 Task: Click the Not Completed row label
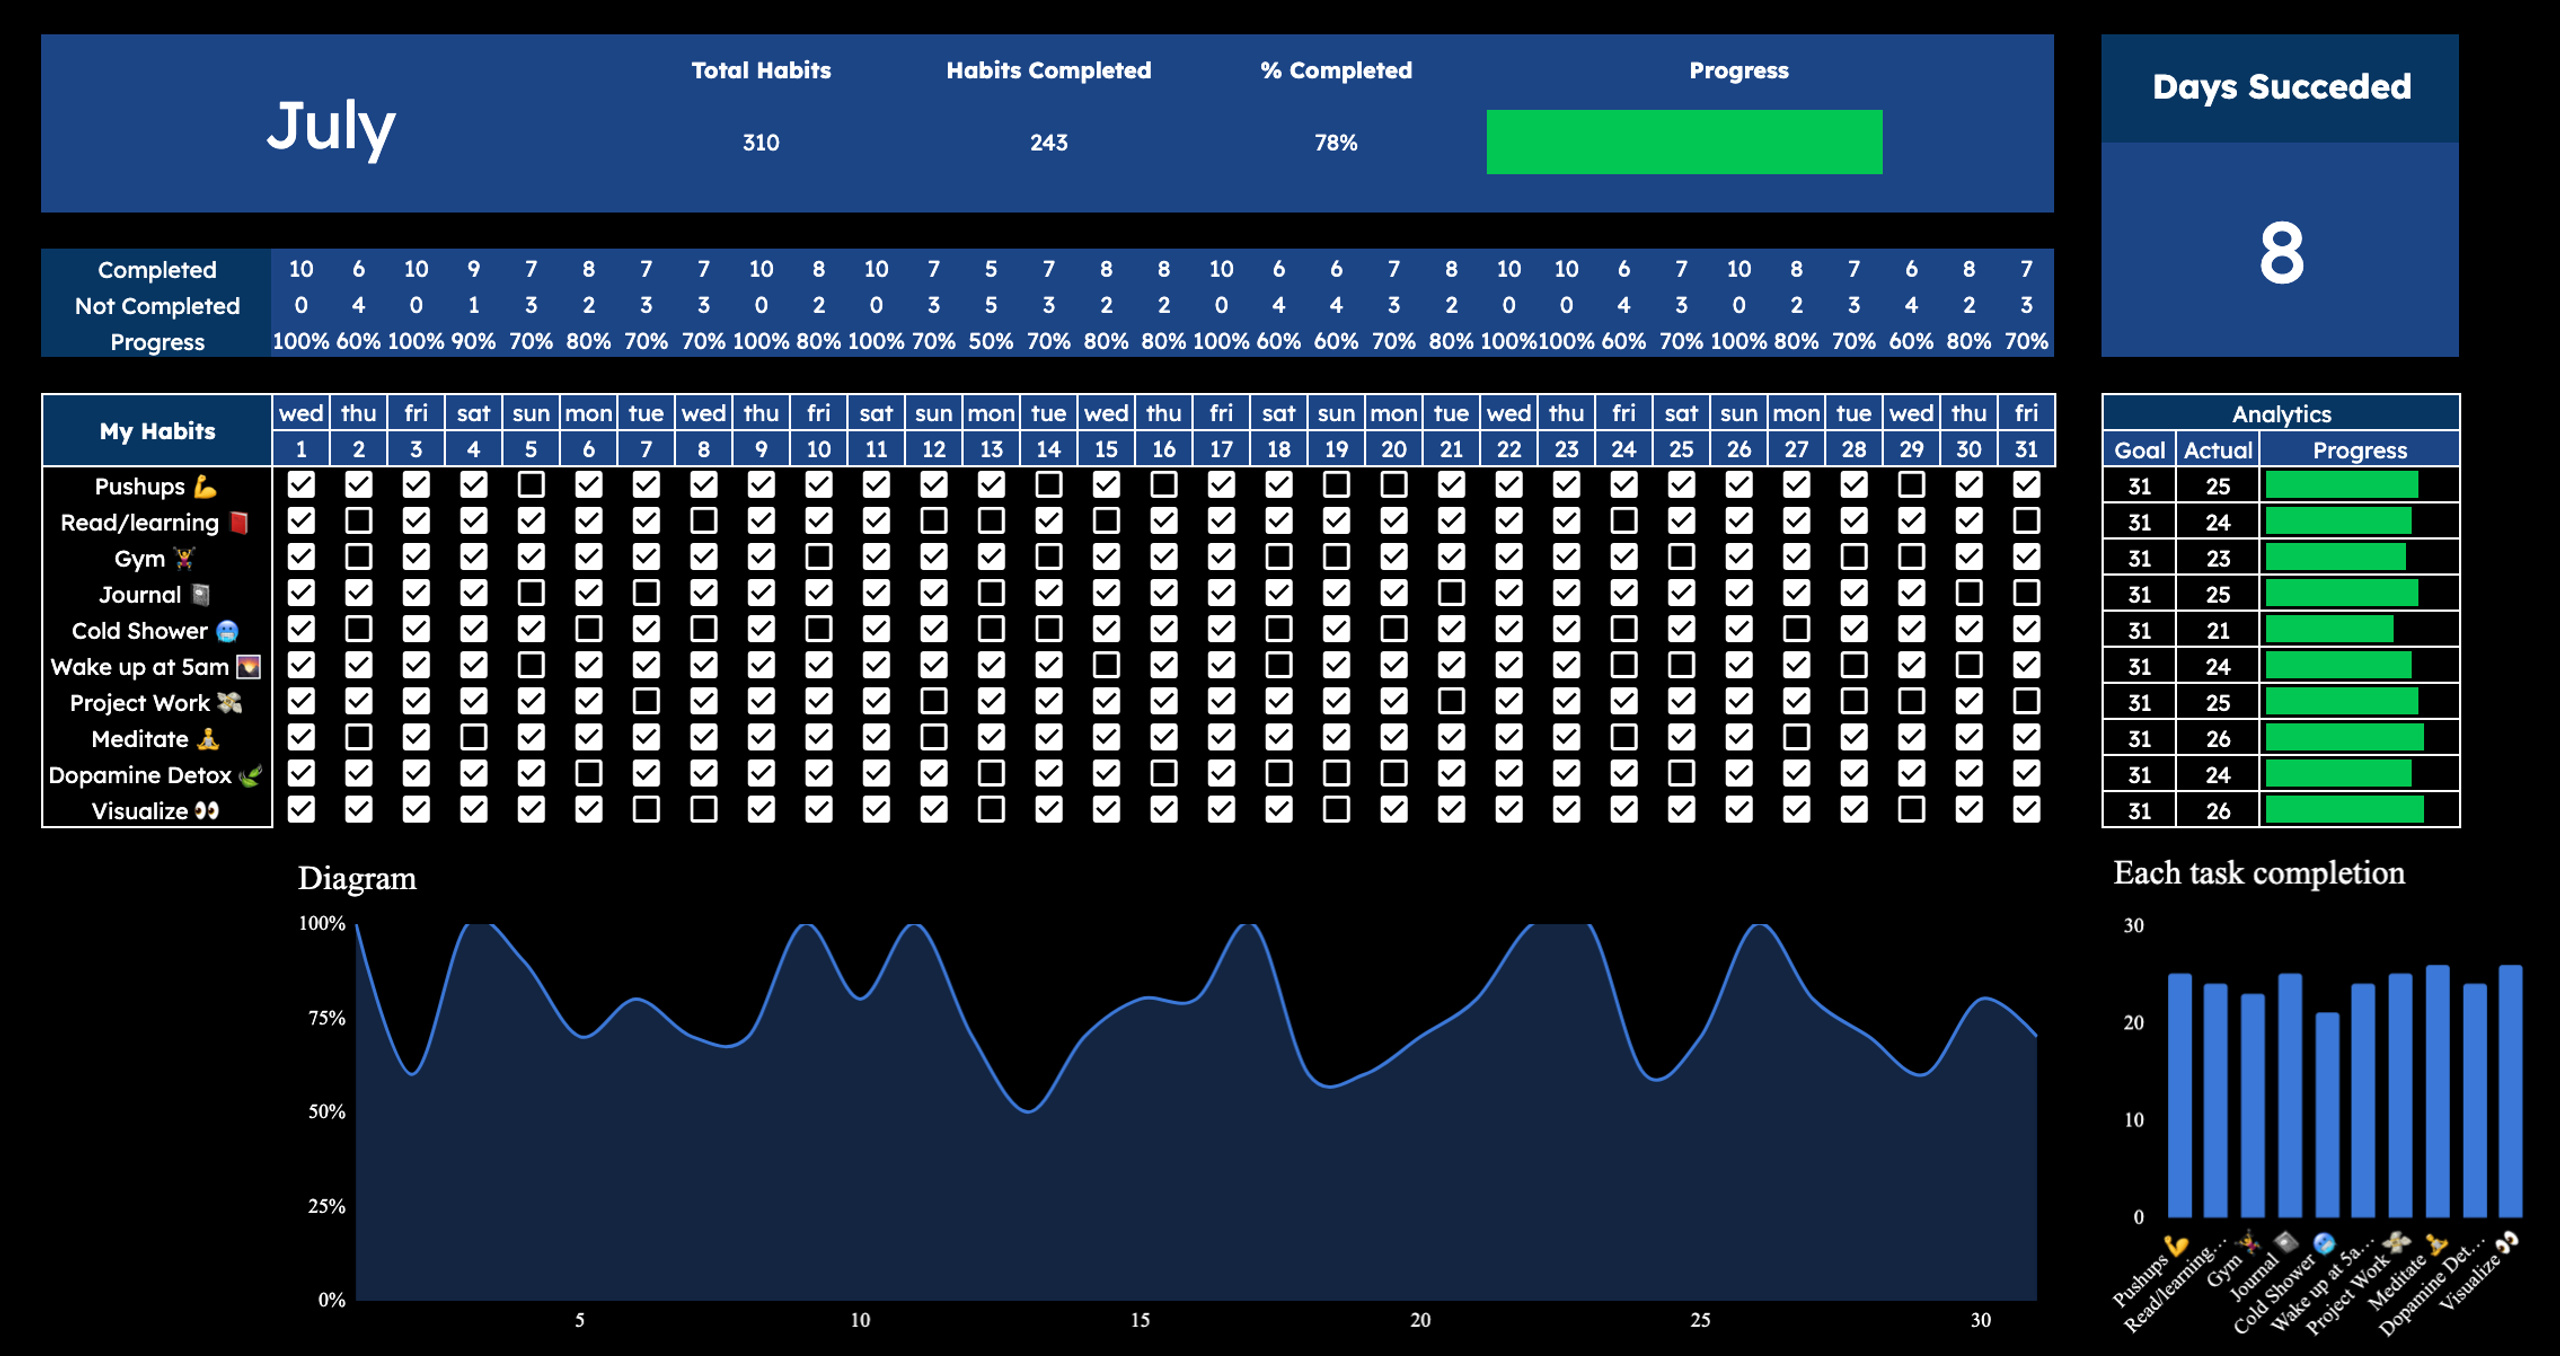click(157, 306)
